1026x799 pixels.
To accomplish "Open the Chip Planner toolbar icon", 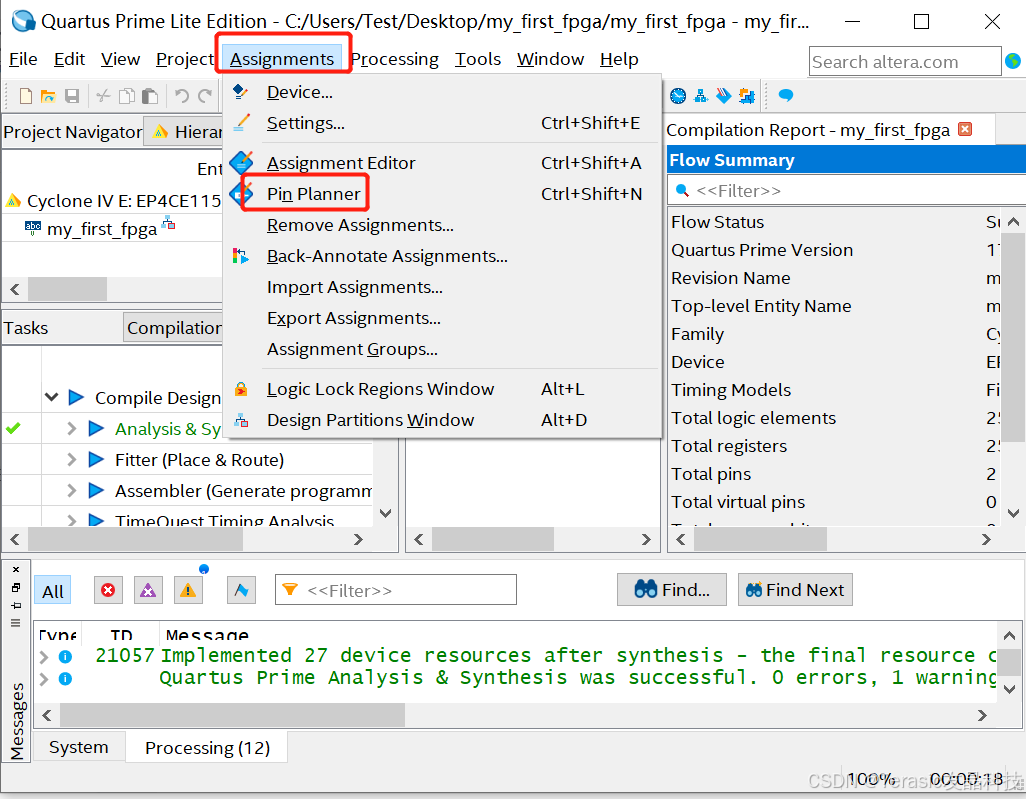I will tap(747, 96).
